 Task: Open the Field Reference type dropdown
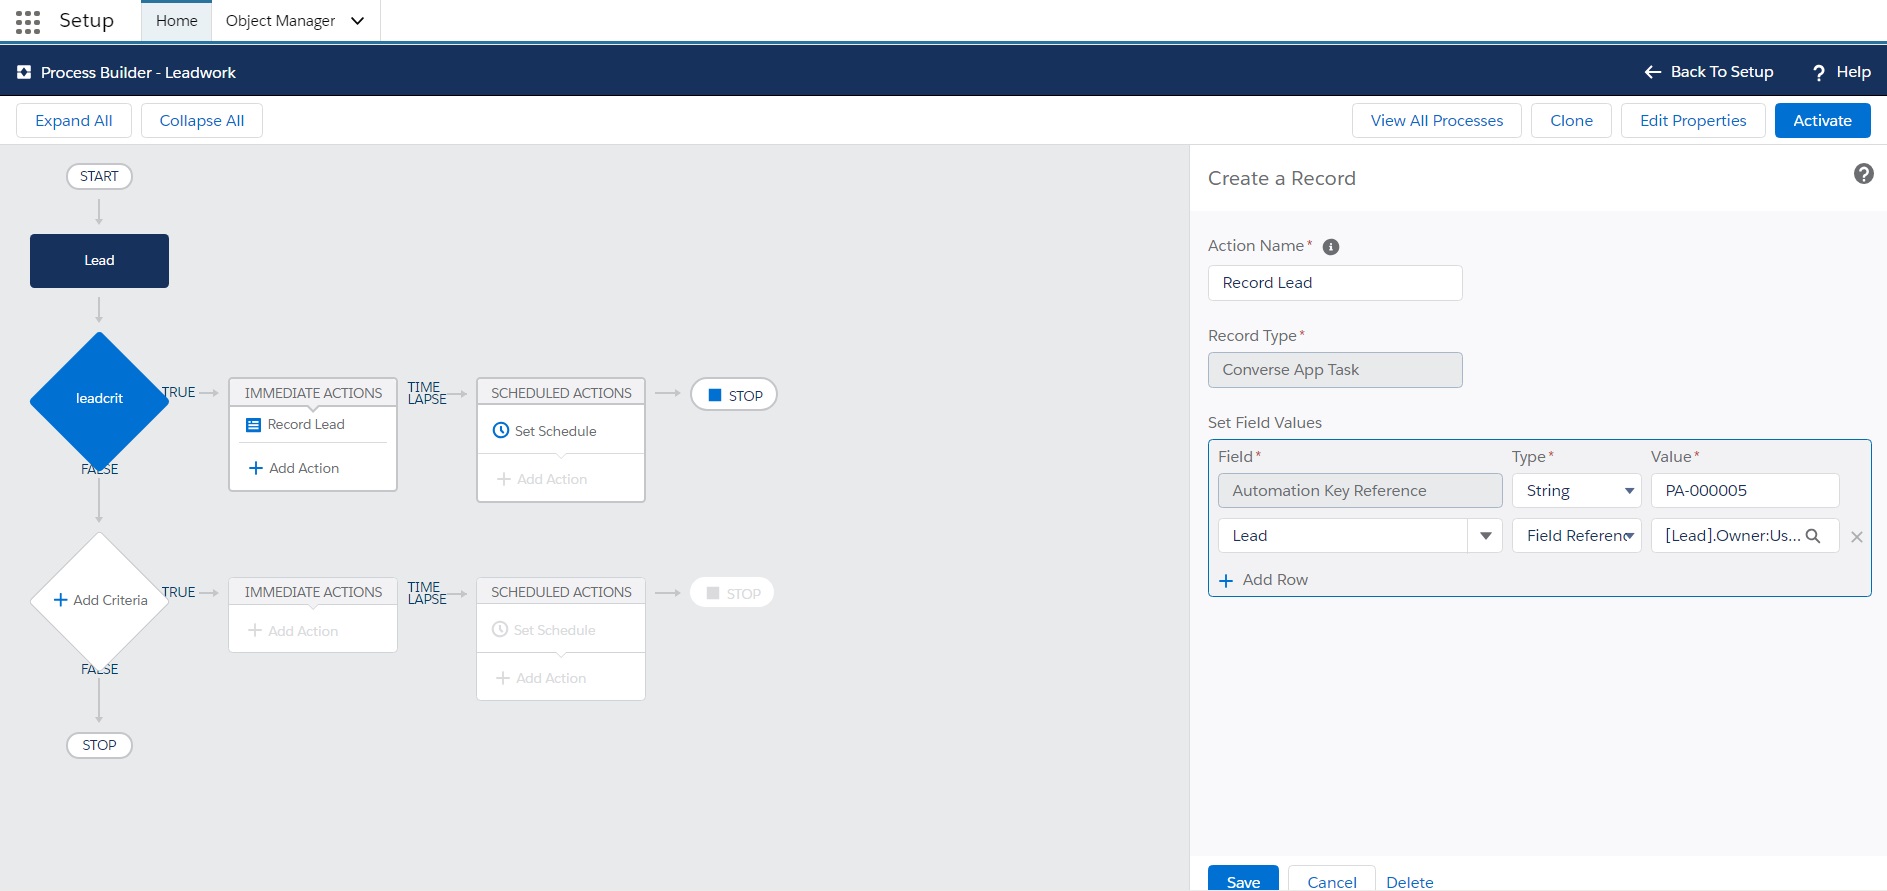coord(1577,536)
